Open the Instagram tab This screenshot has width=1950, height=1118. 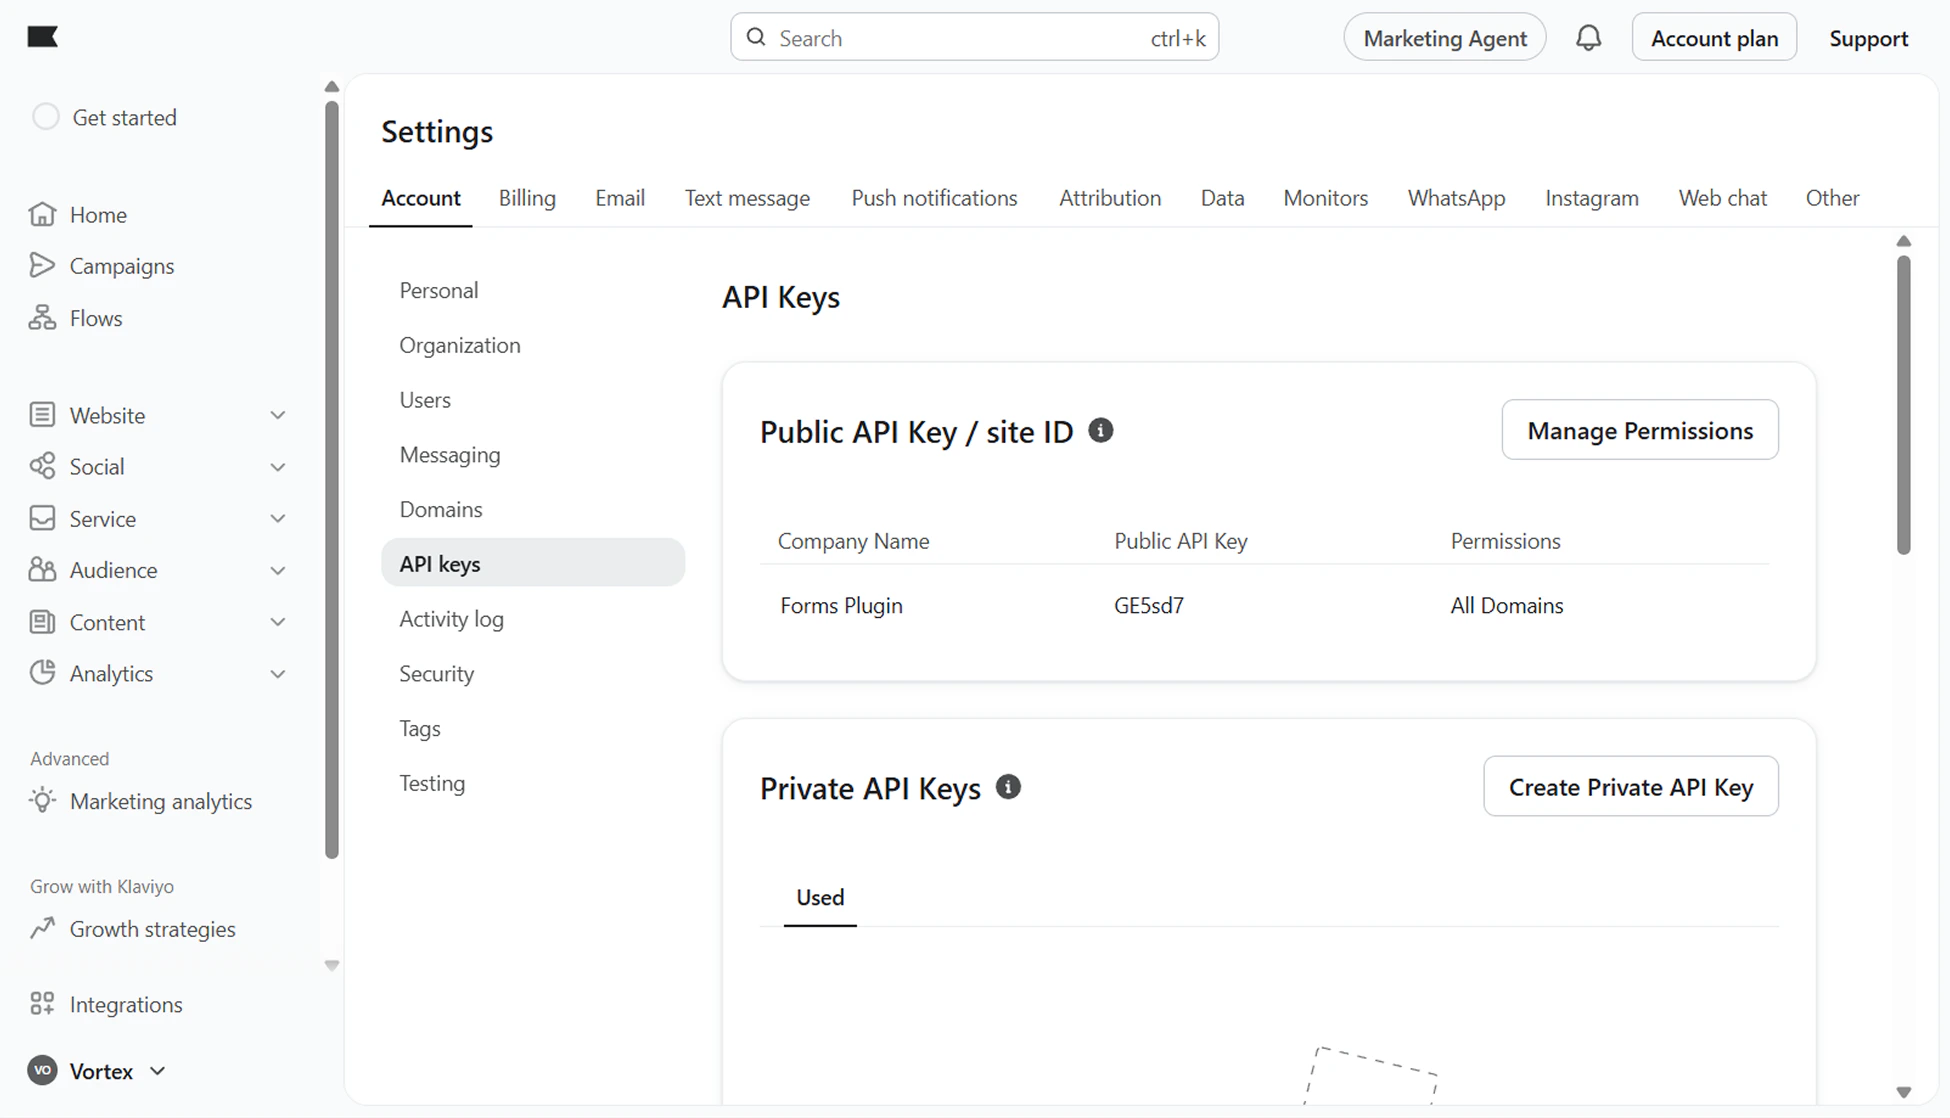pyautogui.click(x=1592, y=198)
